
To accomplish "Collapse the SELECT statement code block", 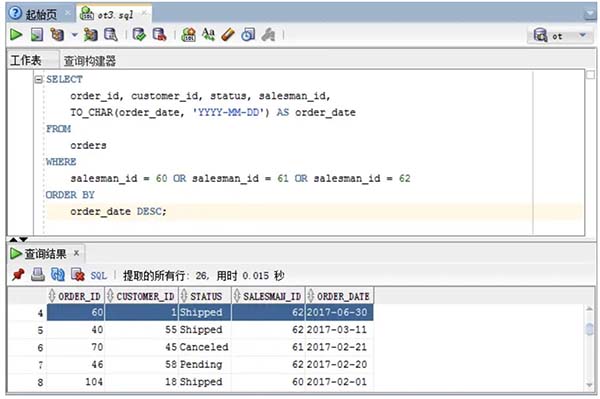I will point(39,80).
